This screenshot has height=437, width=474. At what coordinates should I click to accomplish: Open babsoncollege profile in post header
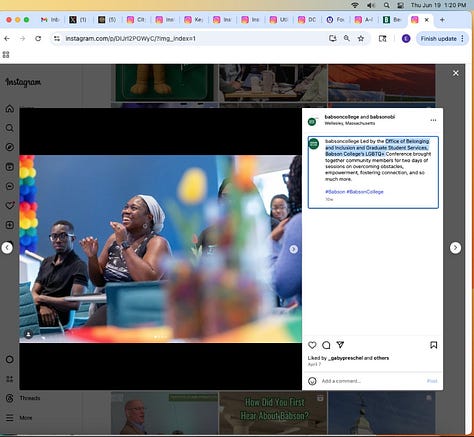tap(342, 117)
